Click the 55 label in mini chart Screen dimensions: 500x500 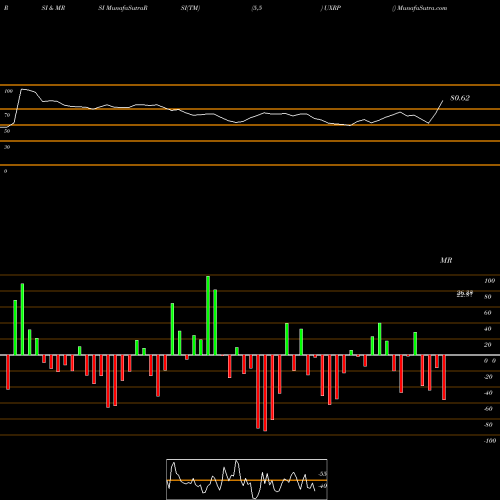click(x=323, y=474)
